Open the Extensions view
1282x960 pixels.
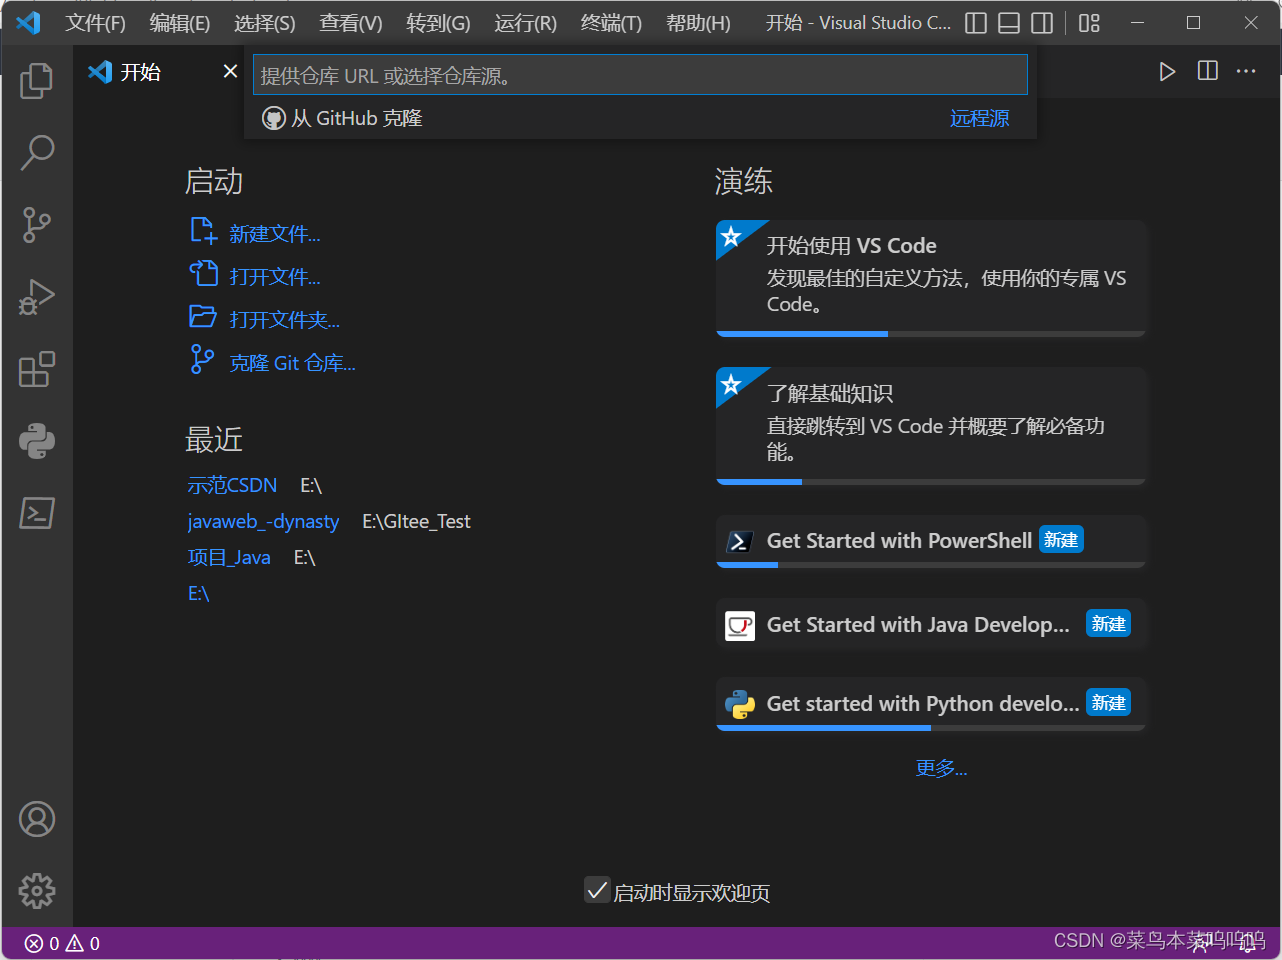(37, 369)
